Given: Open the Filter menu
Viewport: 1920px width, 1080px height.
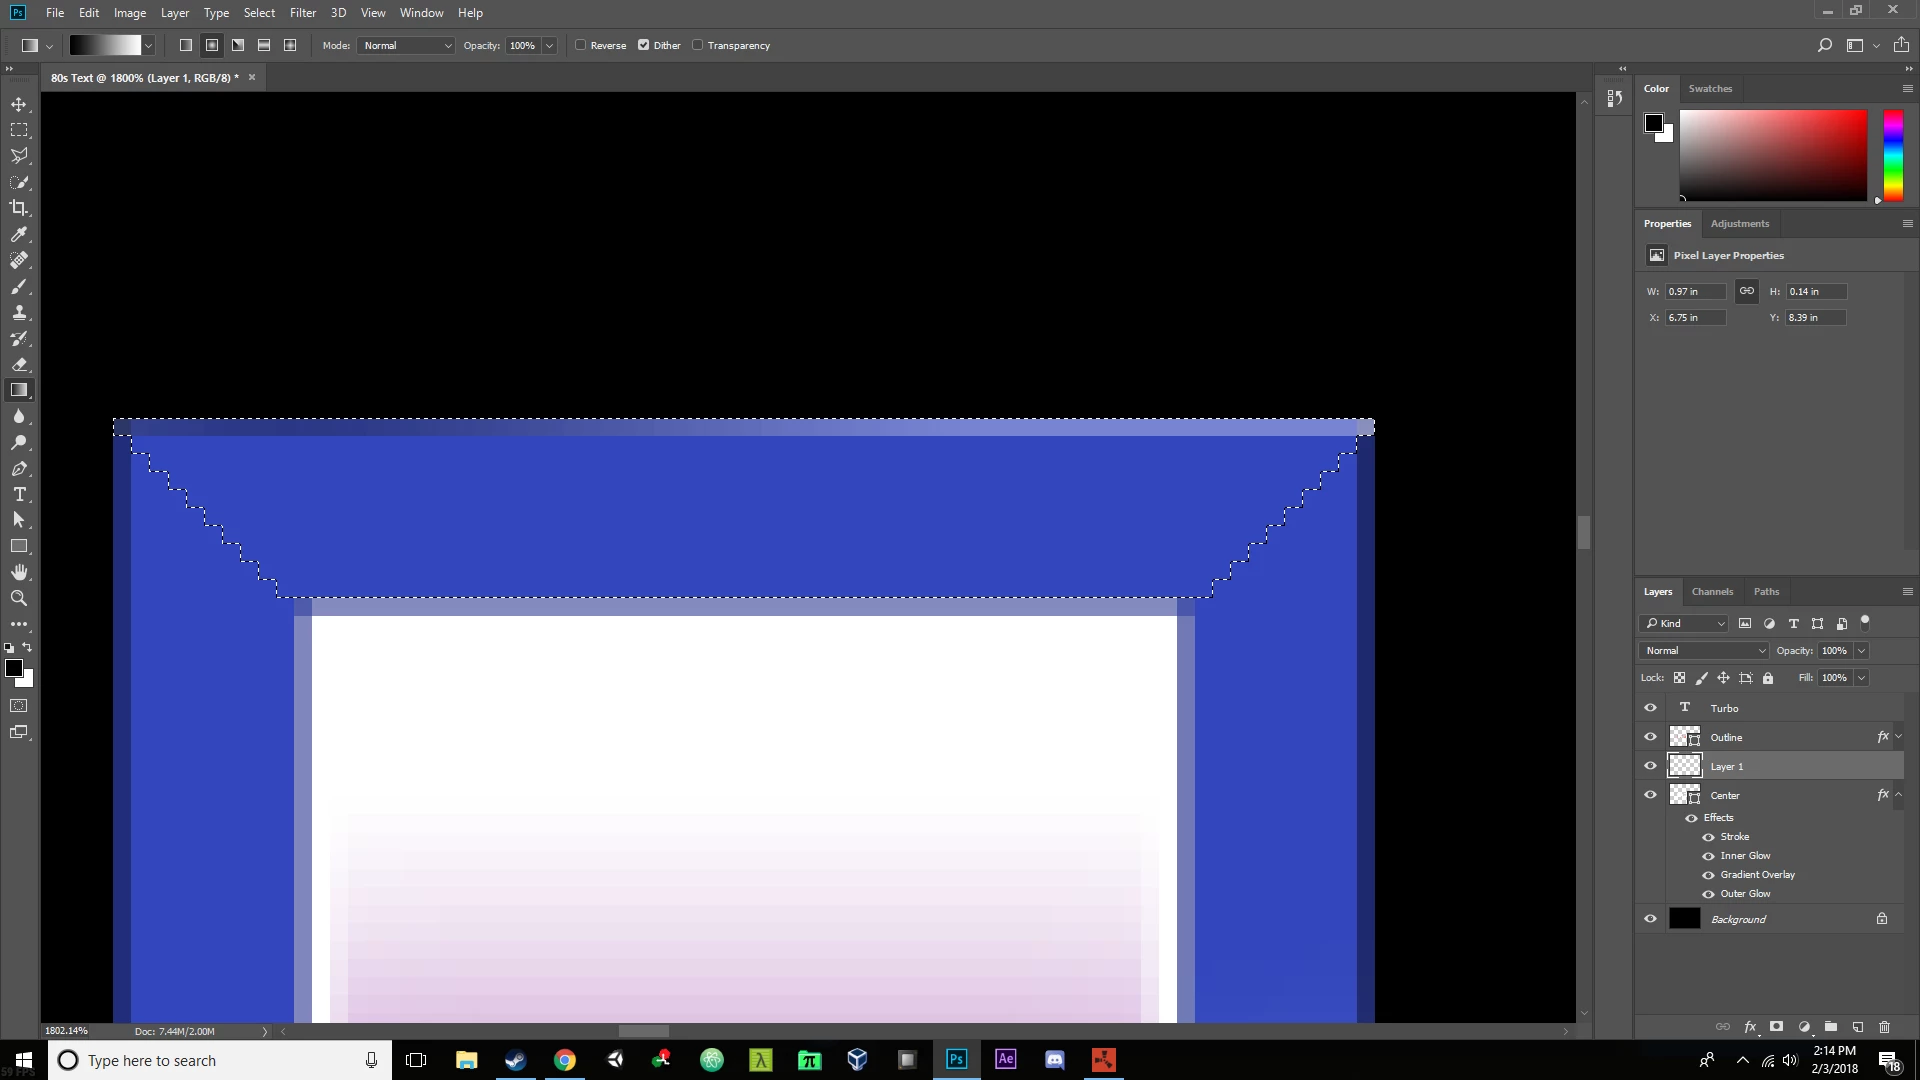Looking at the screenshot, I should pyautogui.click(x=302, y=13).
